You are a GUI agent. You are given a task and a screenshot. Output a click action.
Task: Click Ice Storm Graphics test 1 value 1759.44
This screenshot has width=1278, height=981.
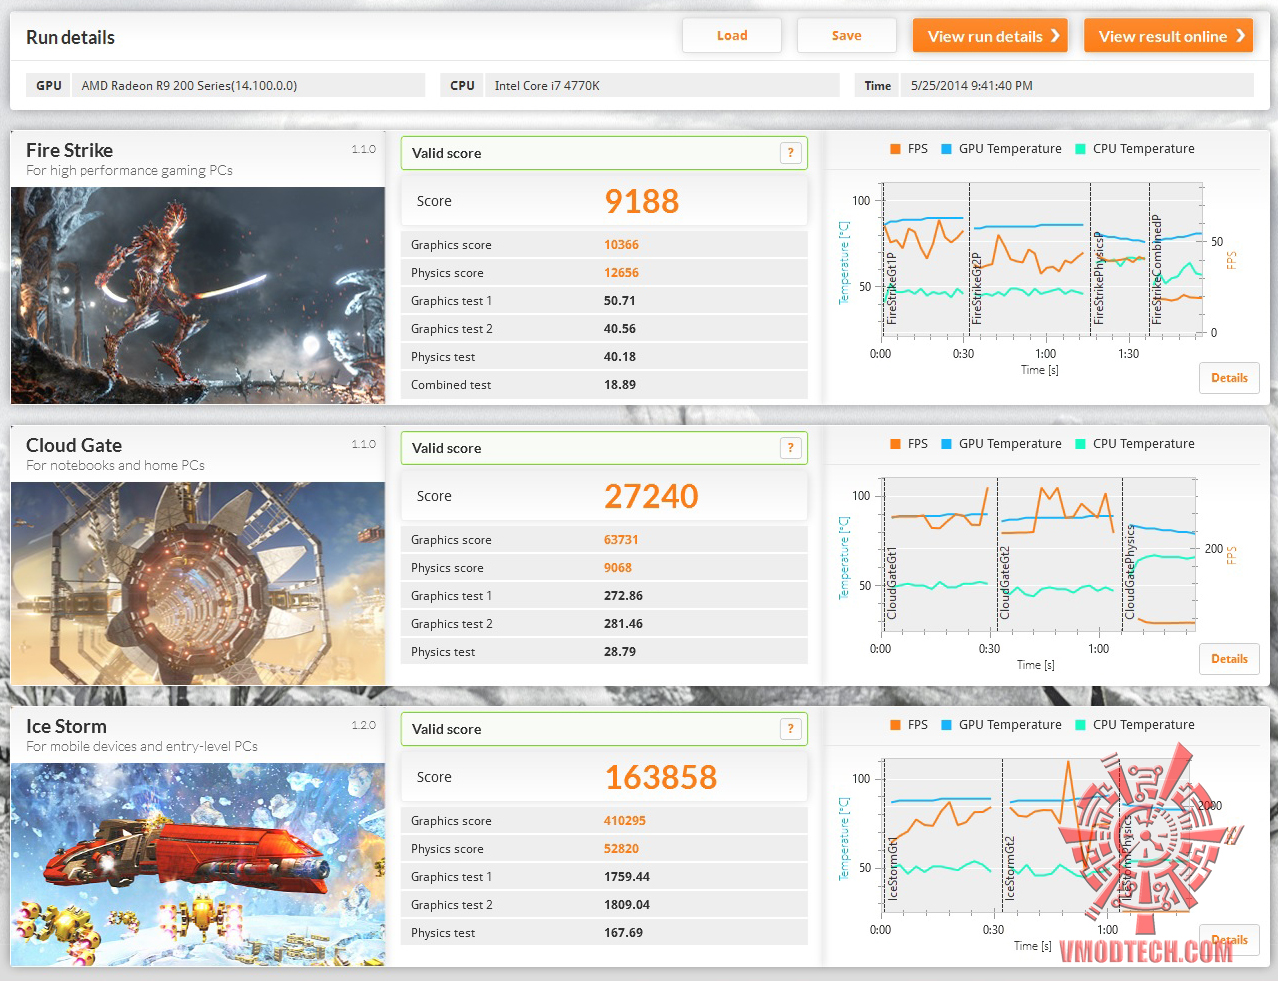point(627,877)
